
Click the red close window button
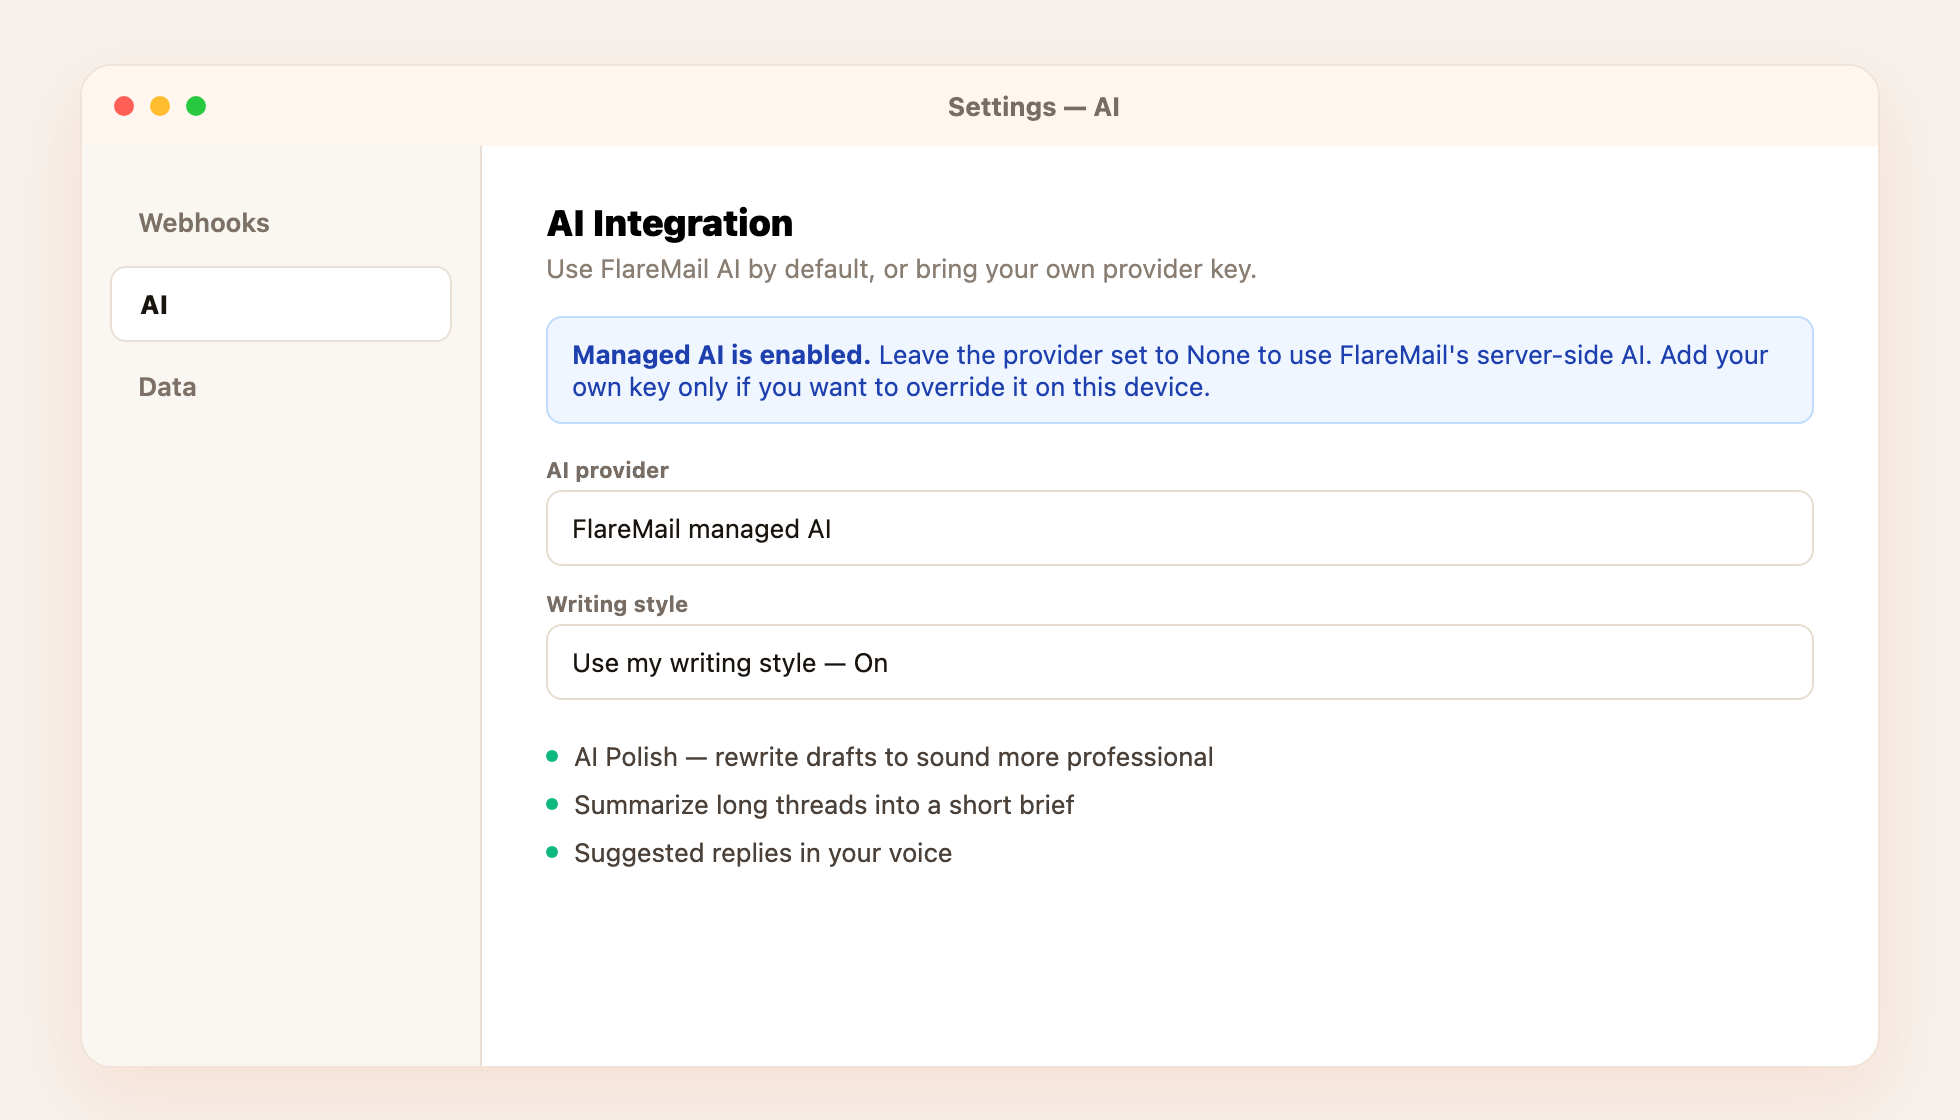(124, 106)
